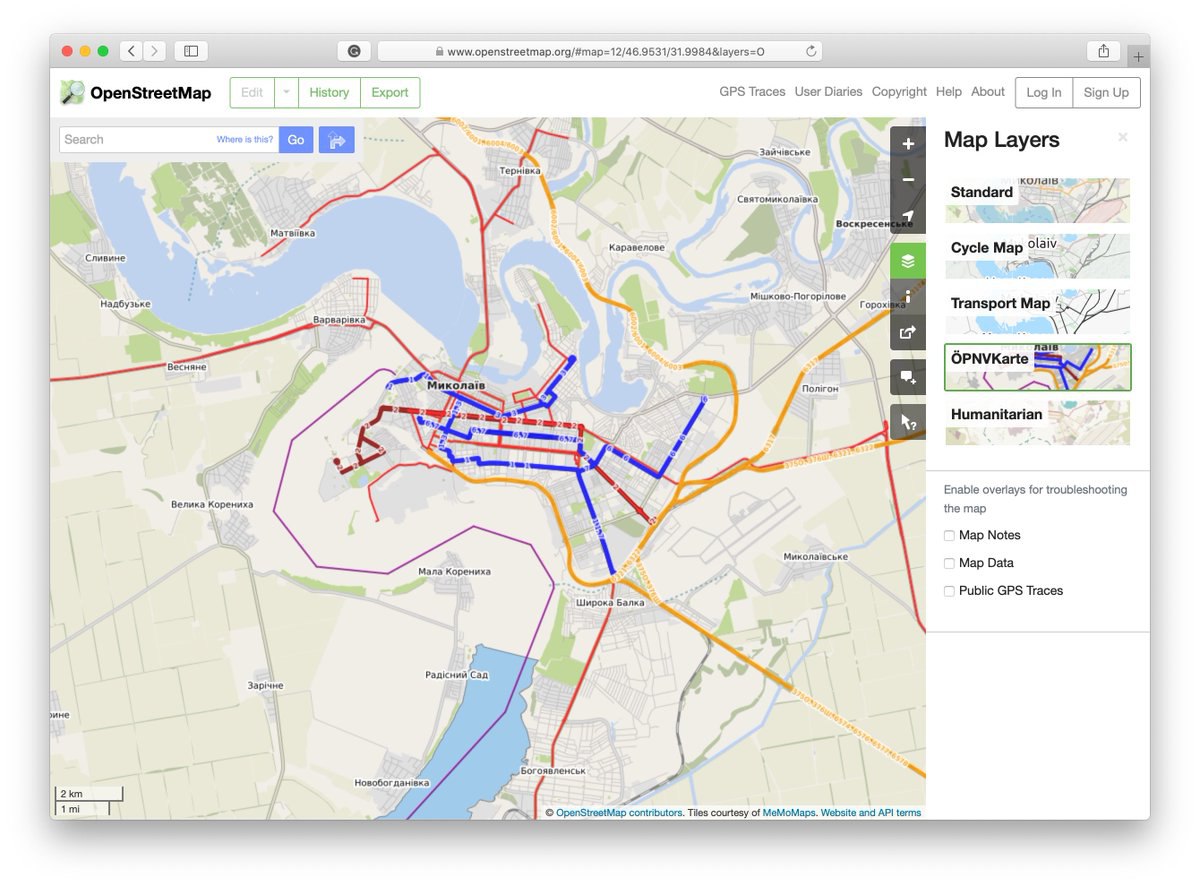Image resolution: width=1200 pixels, height=886 pixels.
Task: Close the Map Layers panel
Action: point(1123,137)
